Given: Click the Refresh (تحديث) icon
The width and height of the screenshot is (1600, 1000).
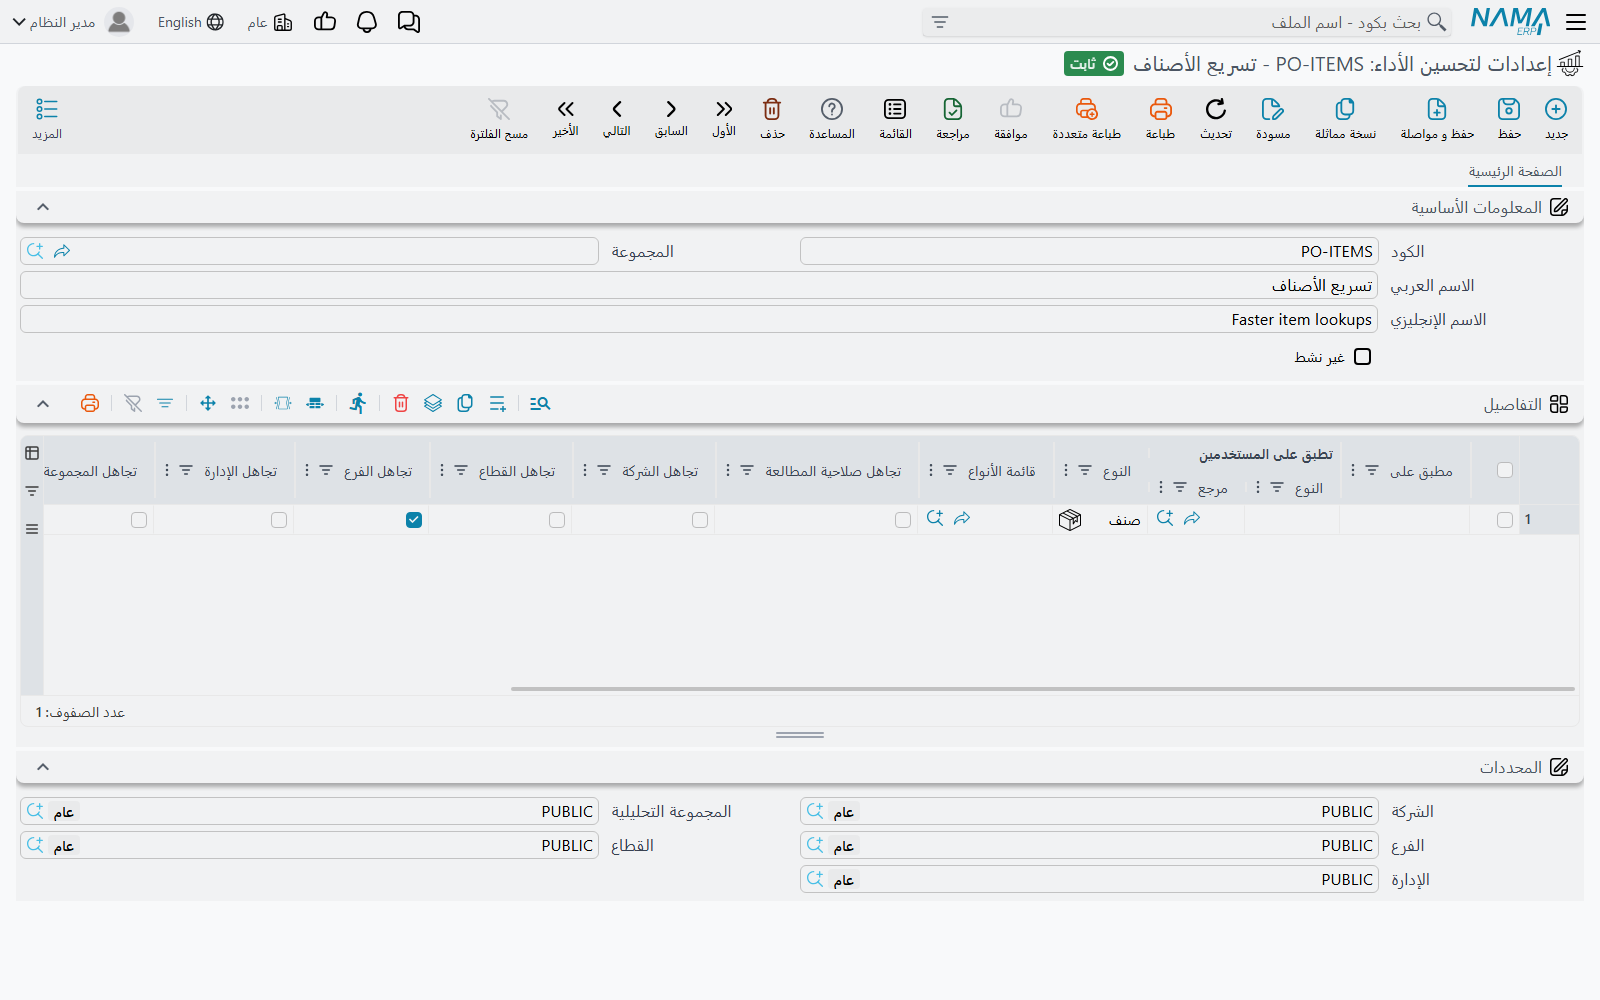Looking at the screenshot, I should (1216, 109).
